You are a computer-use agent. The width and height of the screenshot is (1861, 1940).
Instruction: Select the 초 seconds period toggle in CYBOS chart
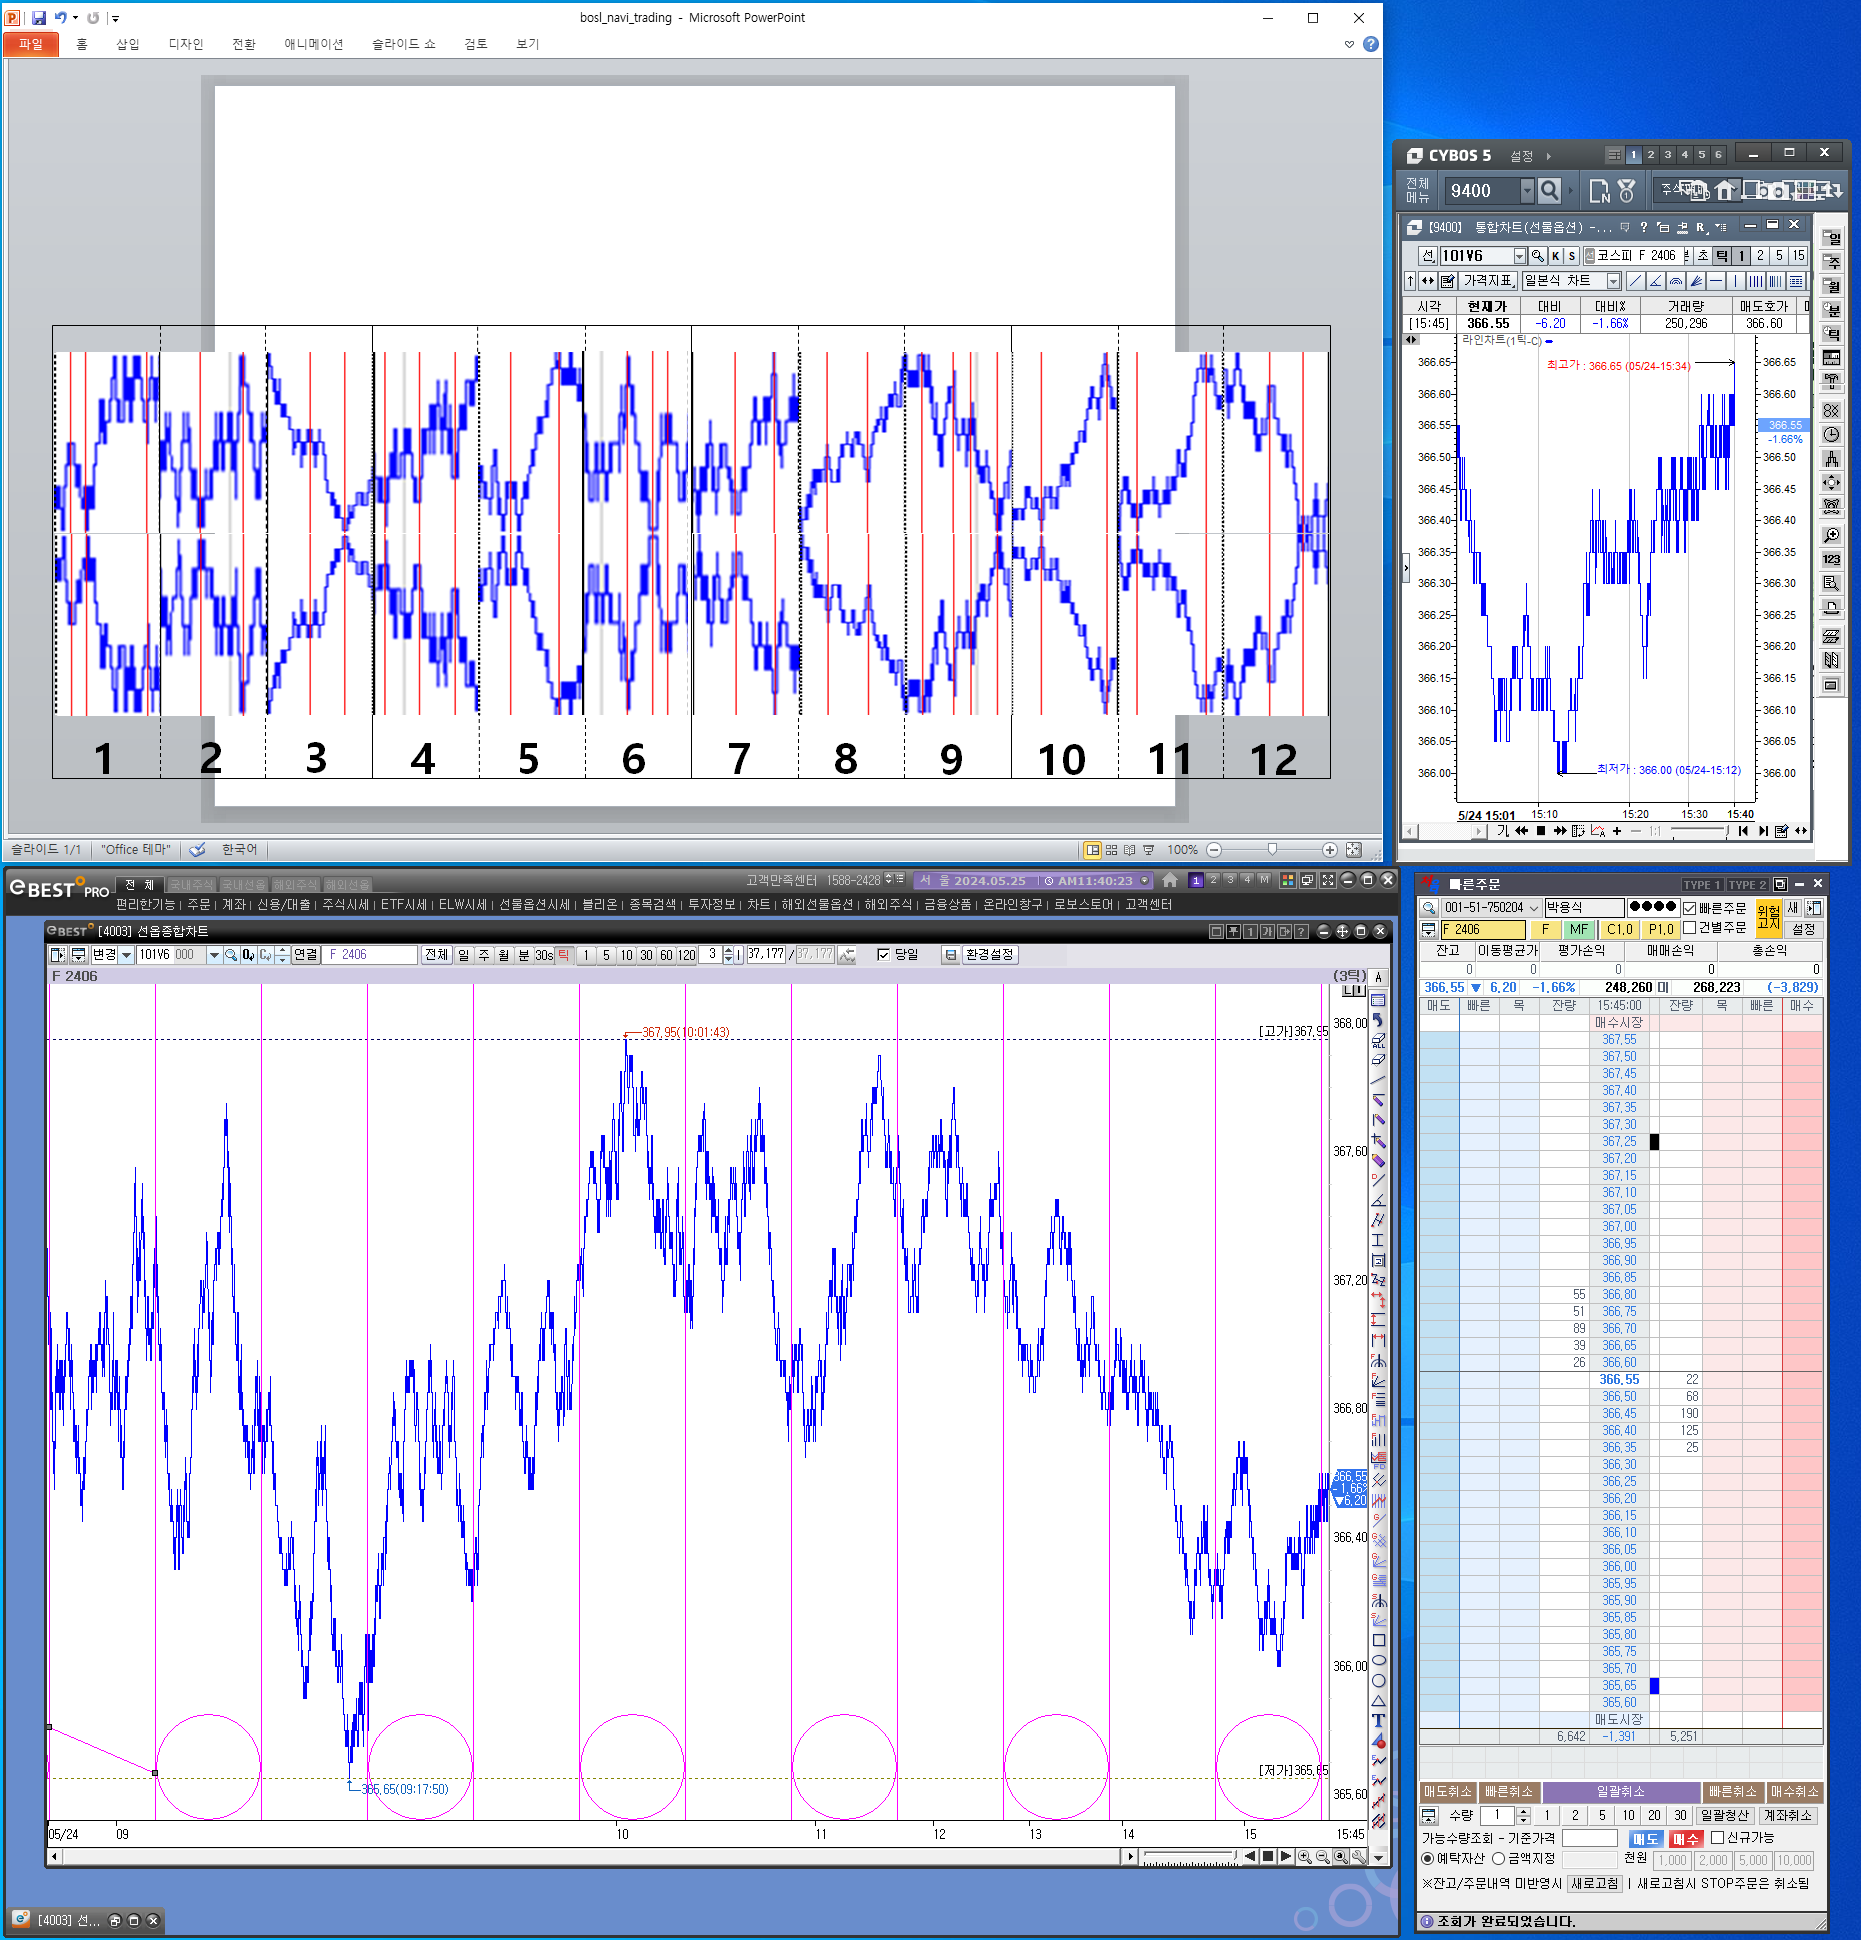click(x=1703, y=256)
